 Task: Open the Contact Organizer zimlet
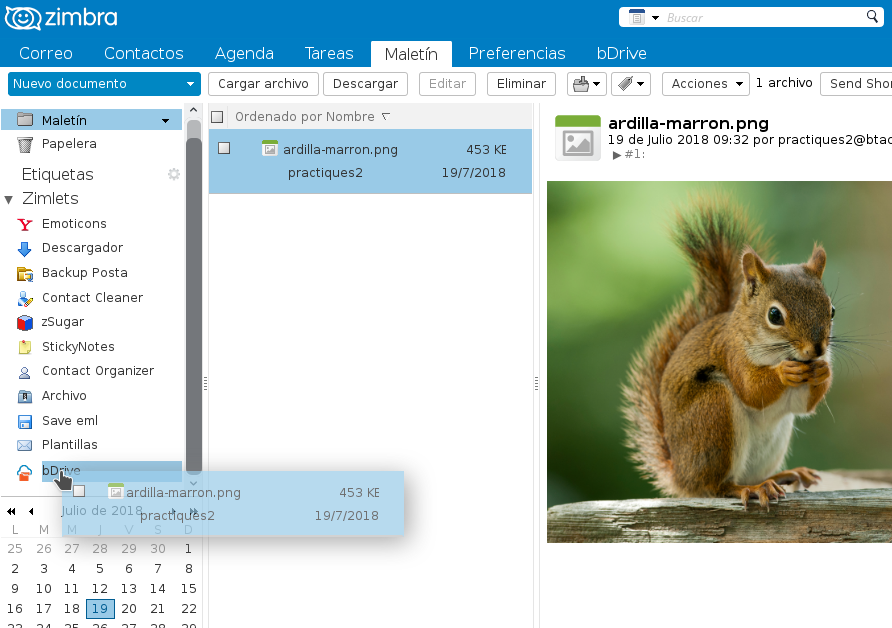98,371
